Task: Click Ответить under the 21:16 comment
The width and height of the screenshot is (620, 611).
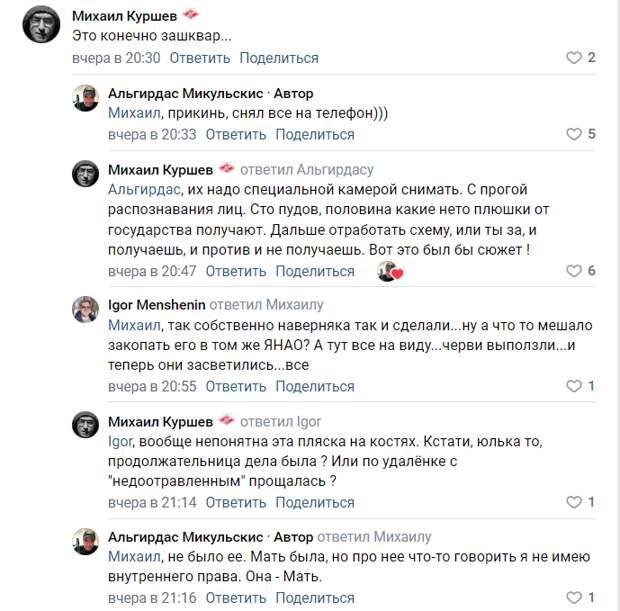Action: [236, 598]
